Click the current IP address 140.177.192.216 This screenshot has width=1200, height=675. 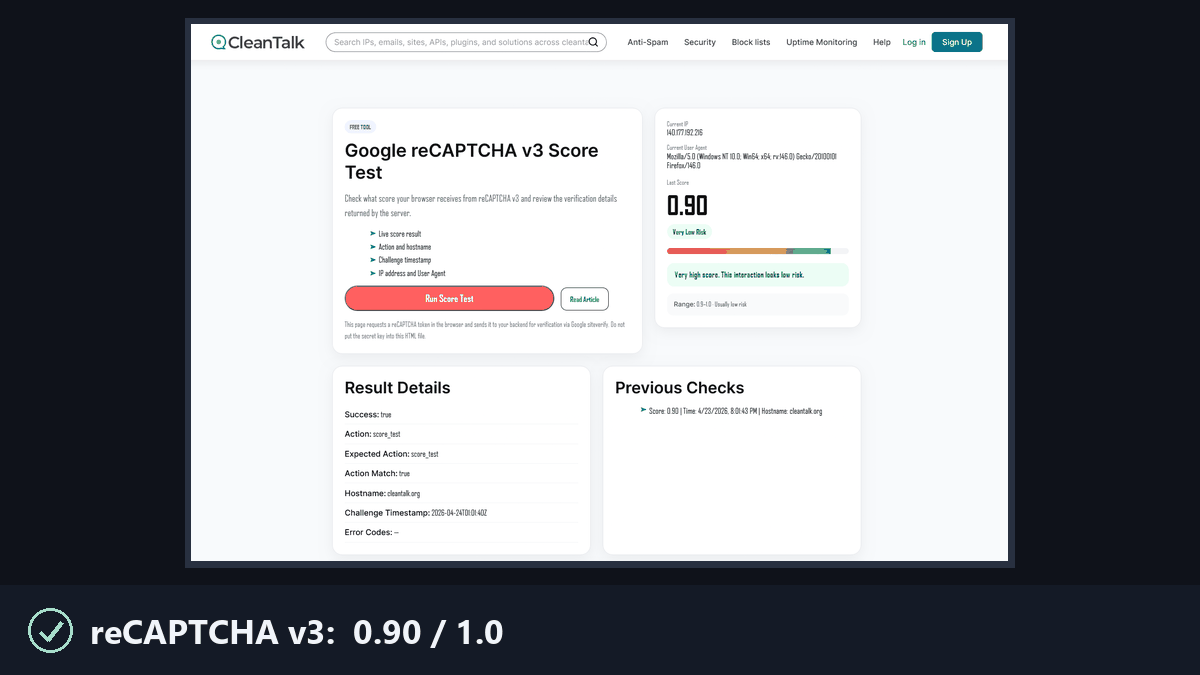tap(685, 132)
